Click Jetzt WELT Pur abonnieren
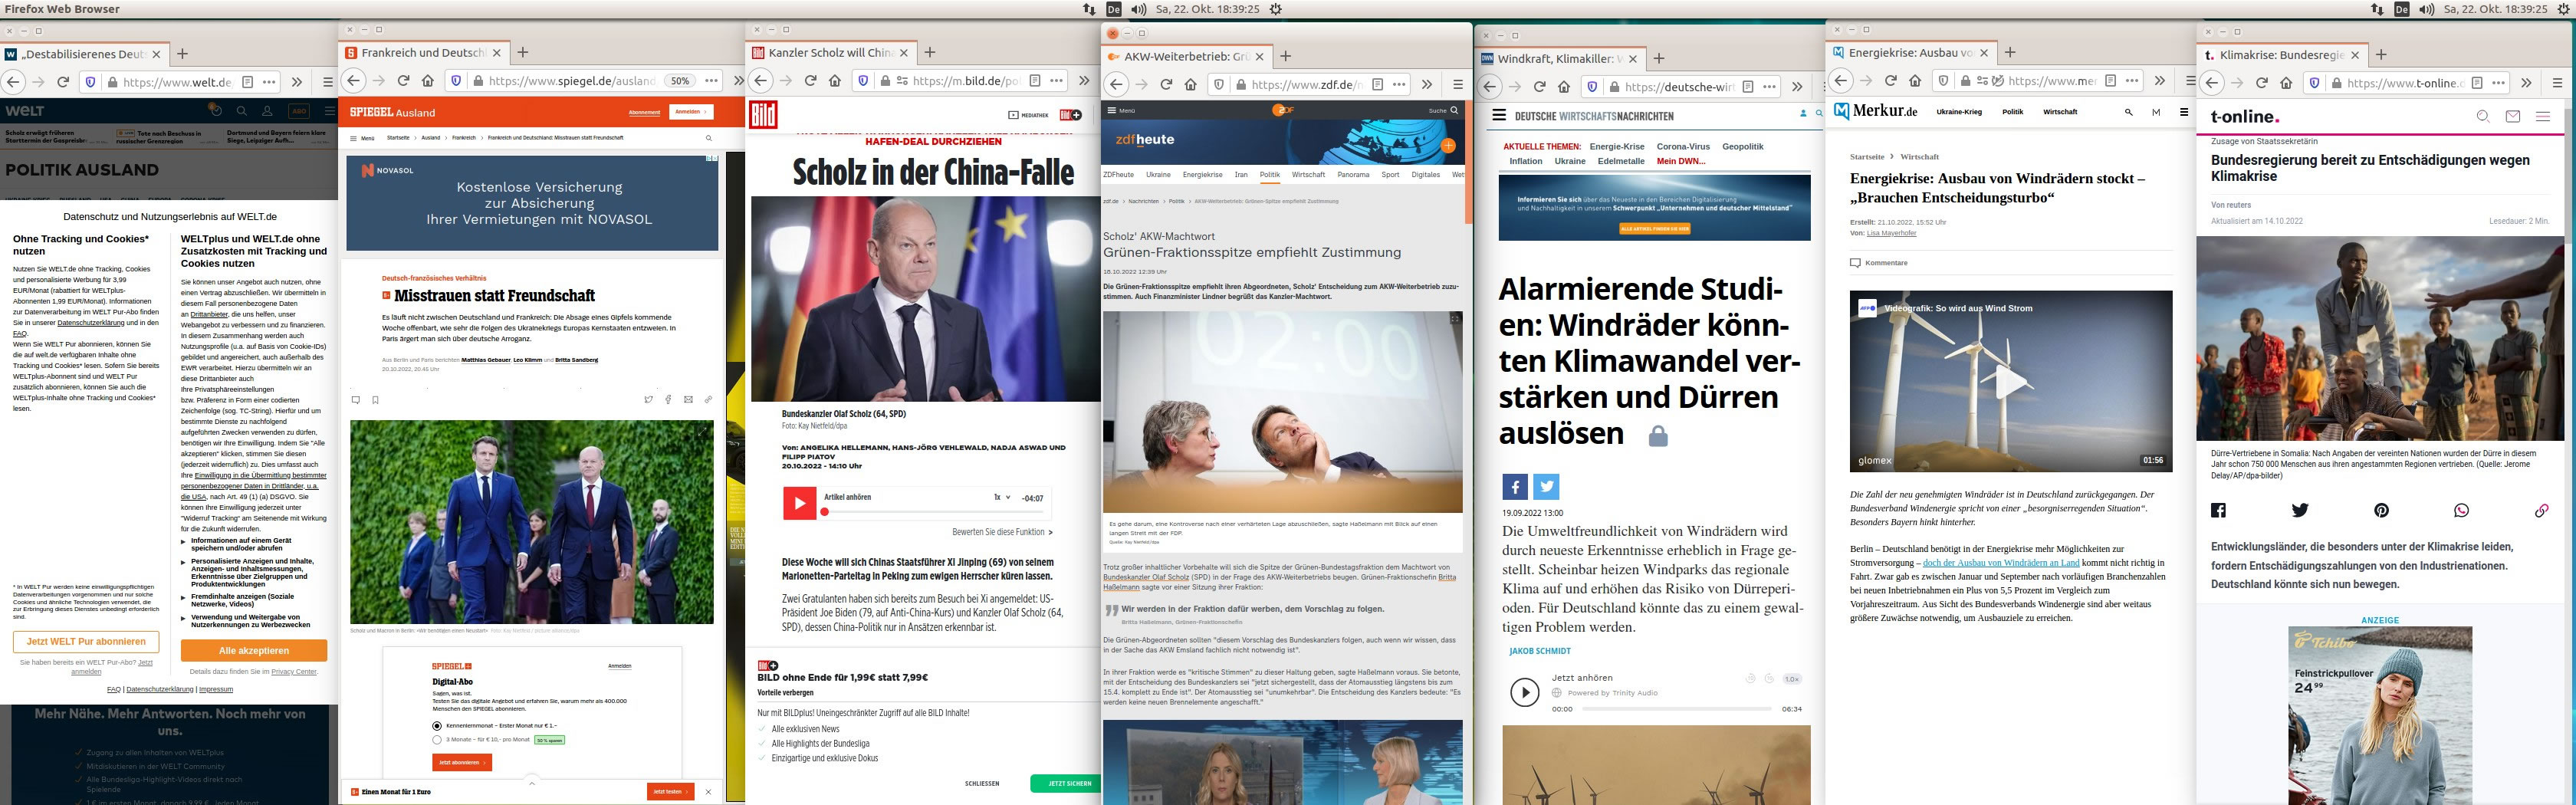The image size is (2576, 805). coord(86,641)
